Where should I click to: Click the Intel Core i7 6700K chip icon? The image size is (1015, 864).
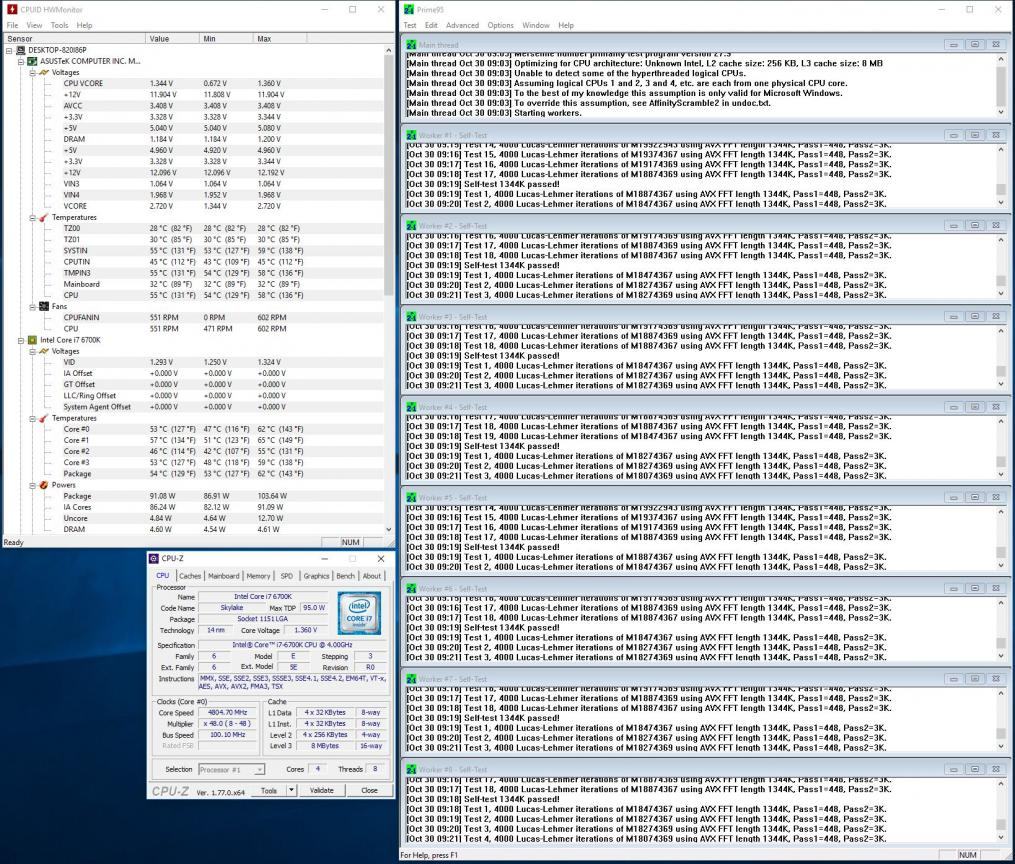click(x=32, y=340)
